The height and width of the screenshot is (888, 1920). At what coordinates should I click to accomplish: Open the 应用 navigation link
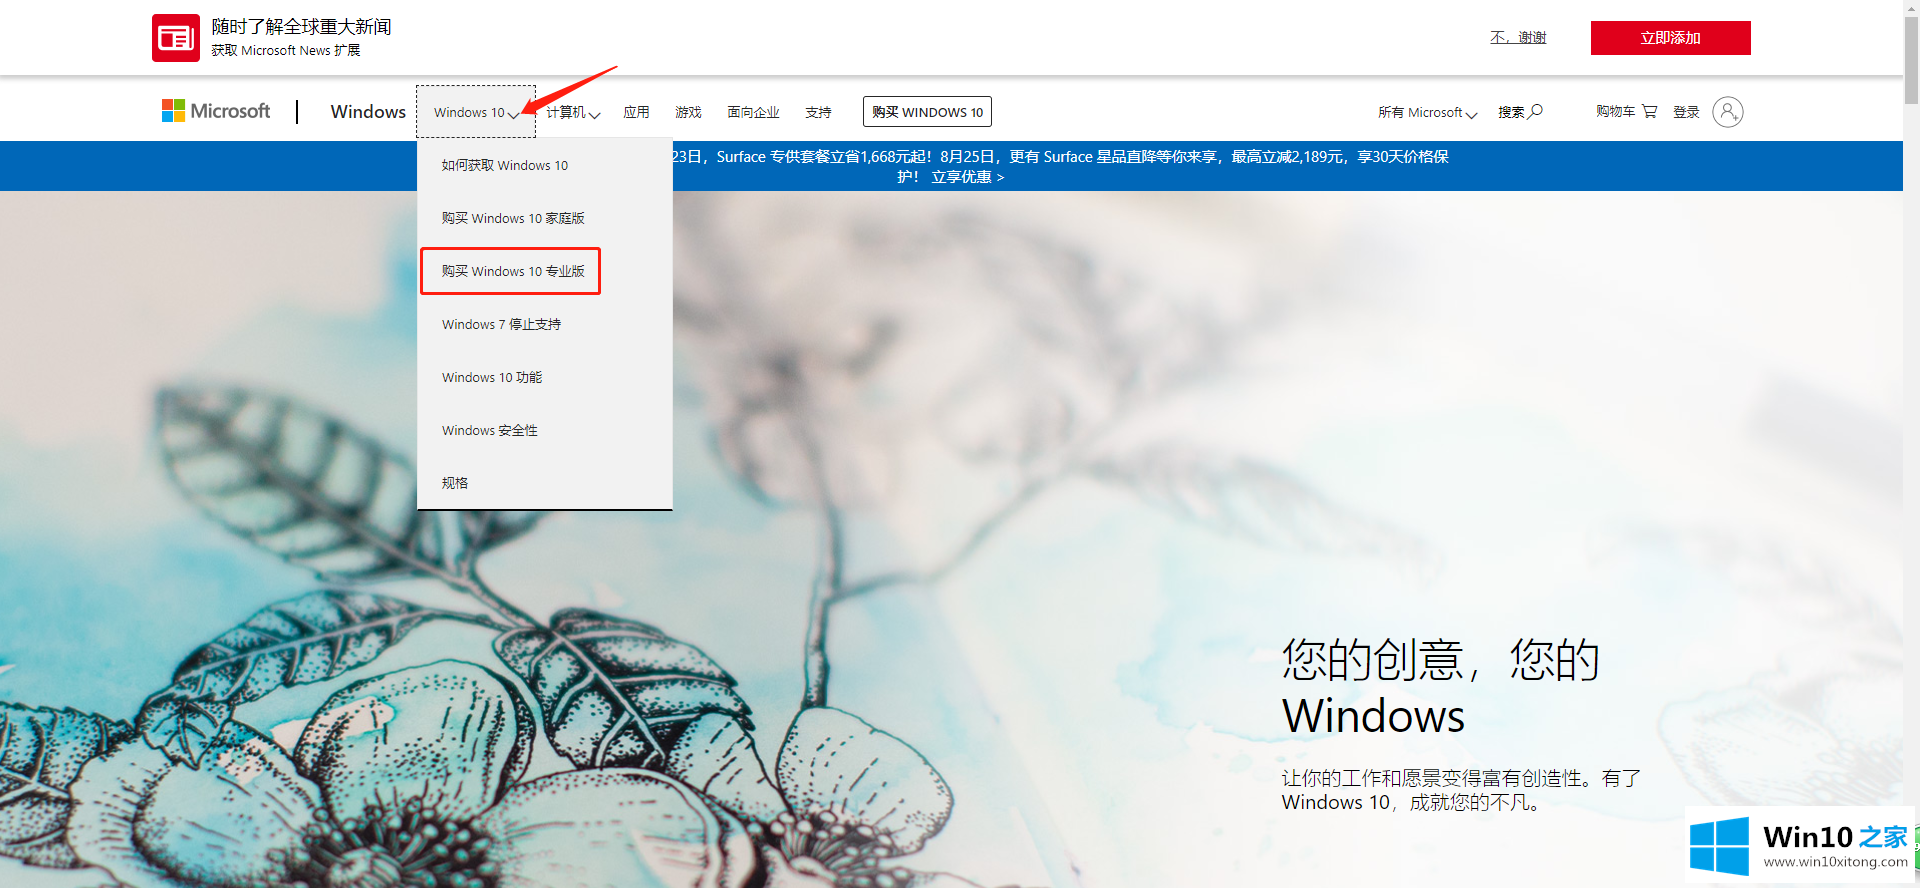tap(637, 112)
